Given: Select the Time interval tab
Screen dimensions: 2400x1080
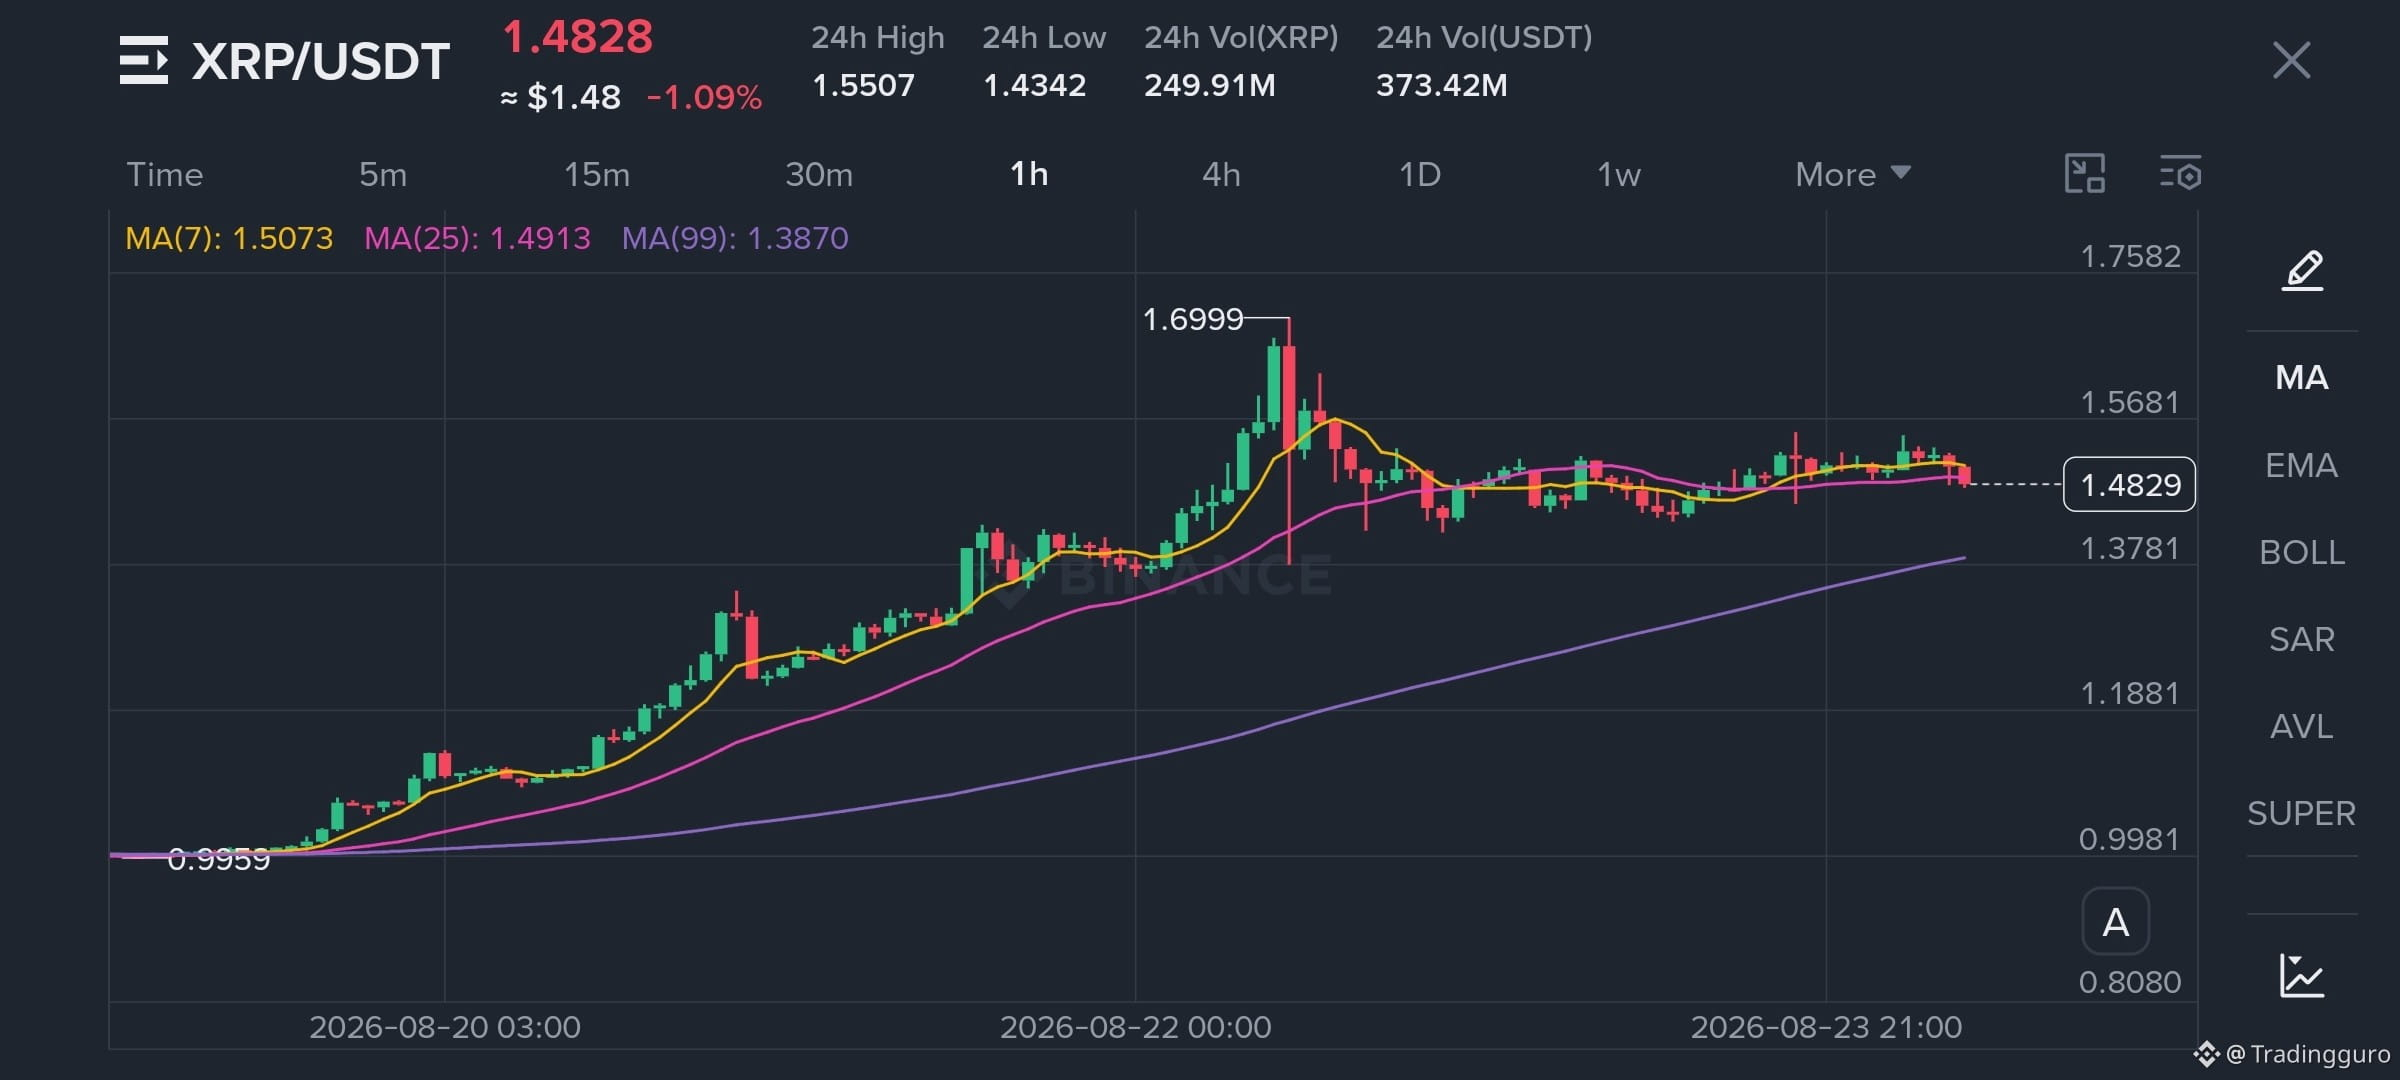Looking at the screenshot, I should [165, 174].
